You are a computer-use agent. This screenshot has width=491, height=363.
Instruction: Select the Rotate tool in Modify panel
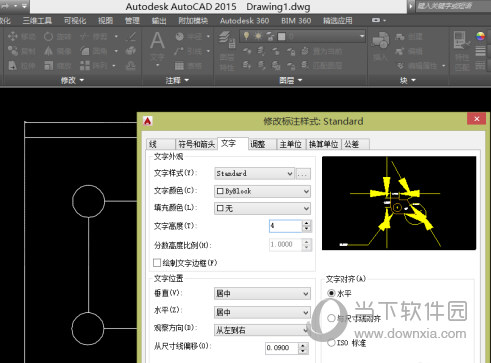click(57, 36)
